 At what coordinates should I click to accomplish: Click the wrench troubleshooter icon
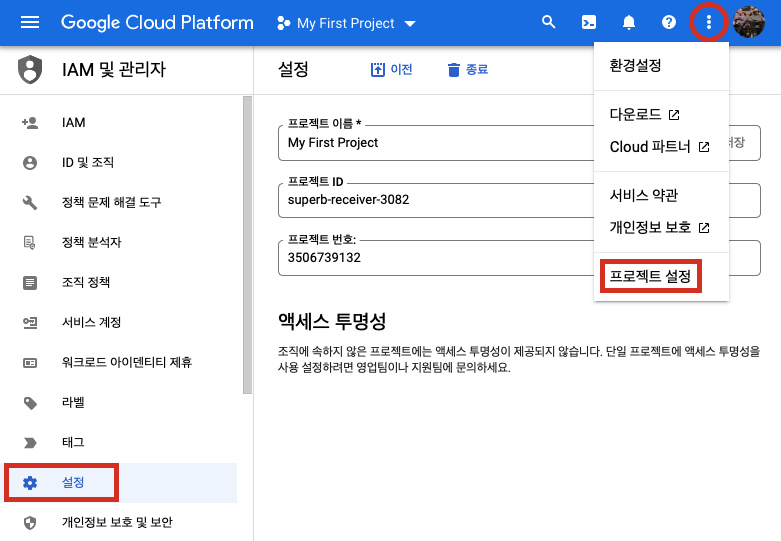30,202
